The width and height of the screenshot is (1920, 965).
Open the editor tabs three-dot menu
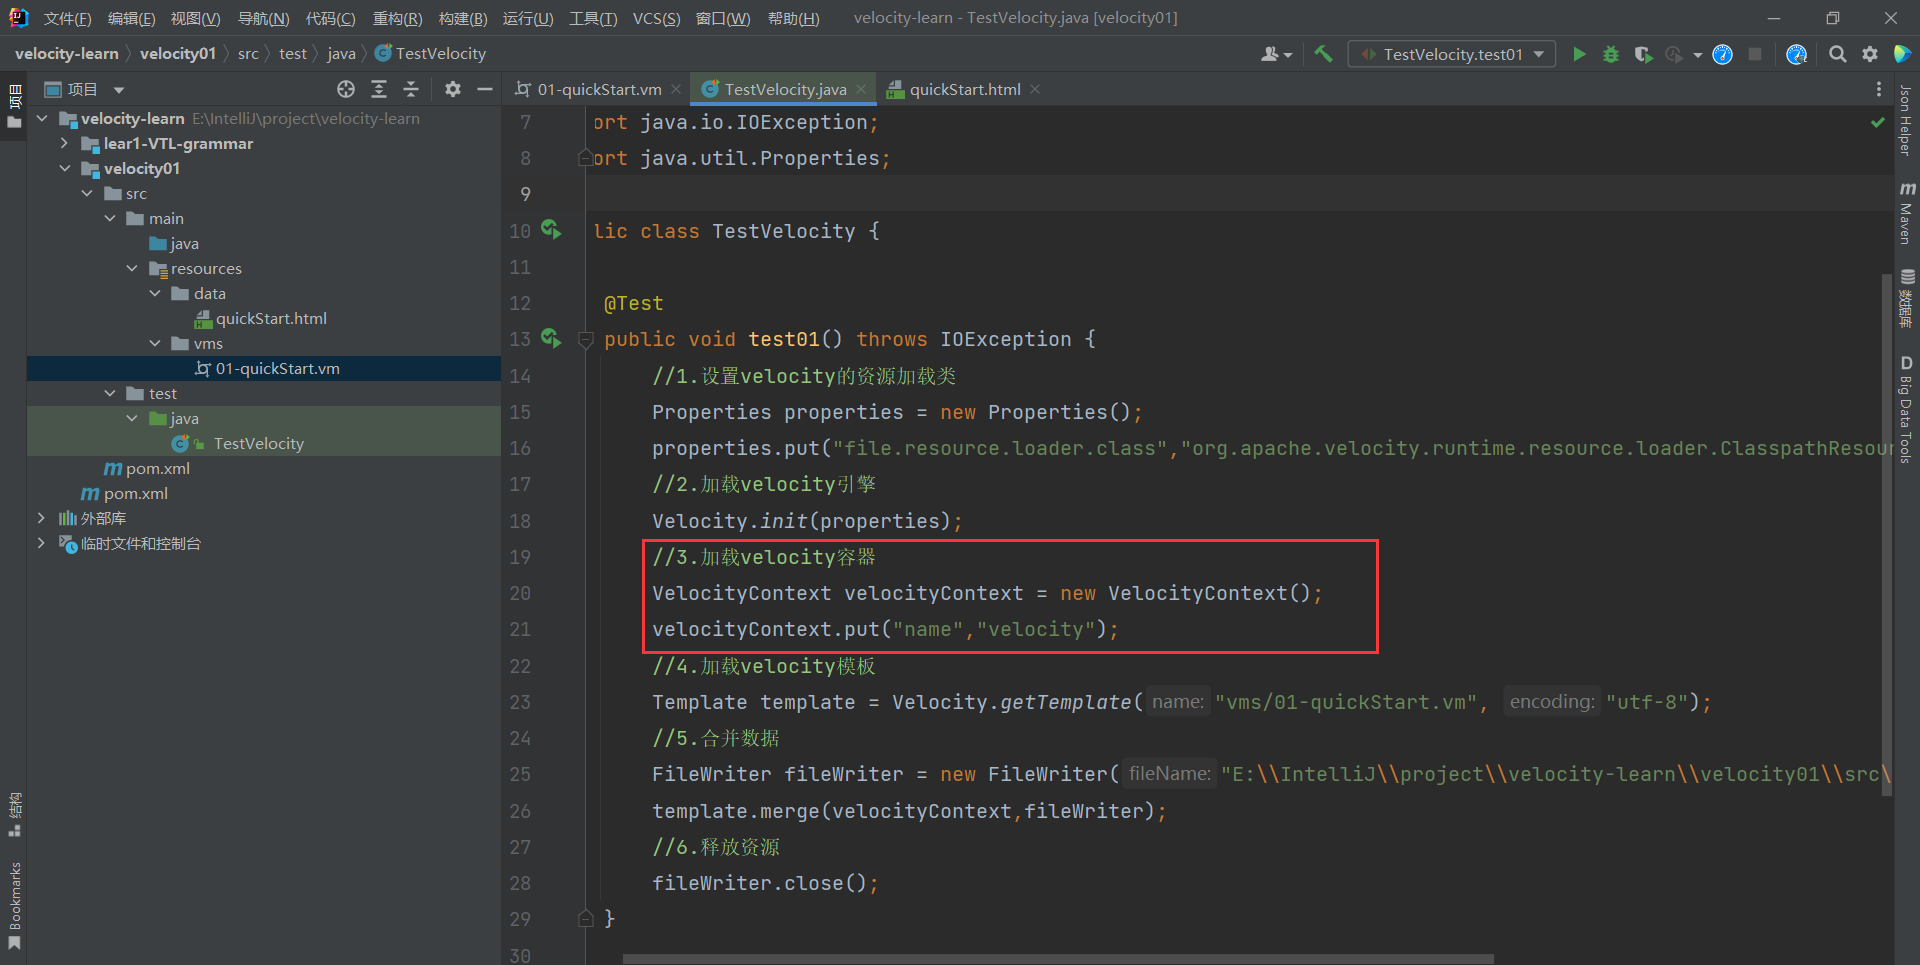pyautogui.click(x=1879, y=89)
